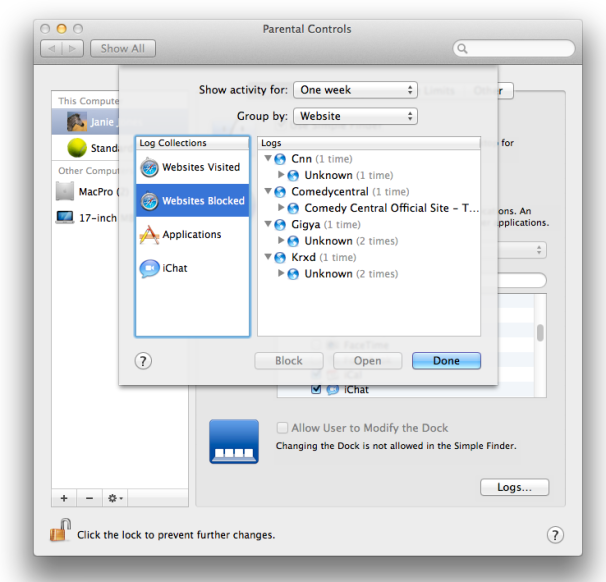The image size is (606, 582).
Task: Click the search magnifier icon
Action: pyautogui.click(x=462, y=49)
